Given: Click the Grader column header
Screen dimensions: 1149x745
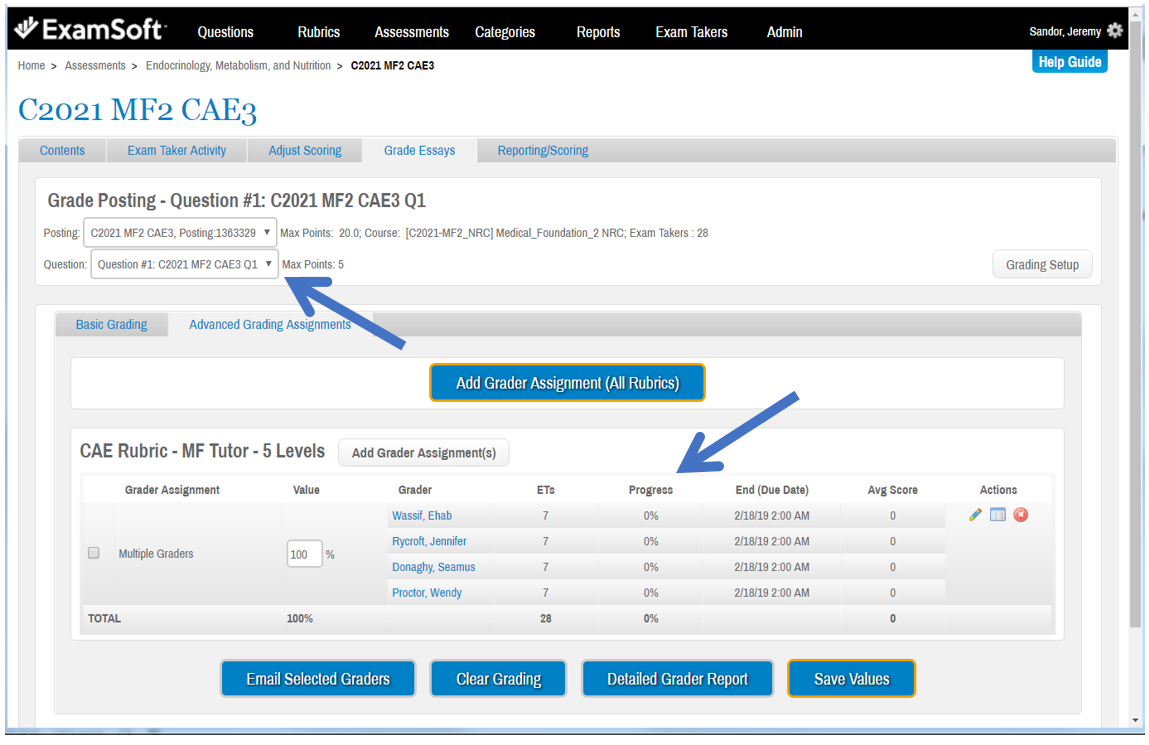Looking at the screenshot, I should pos(415,490).
